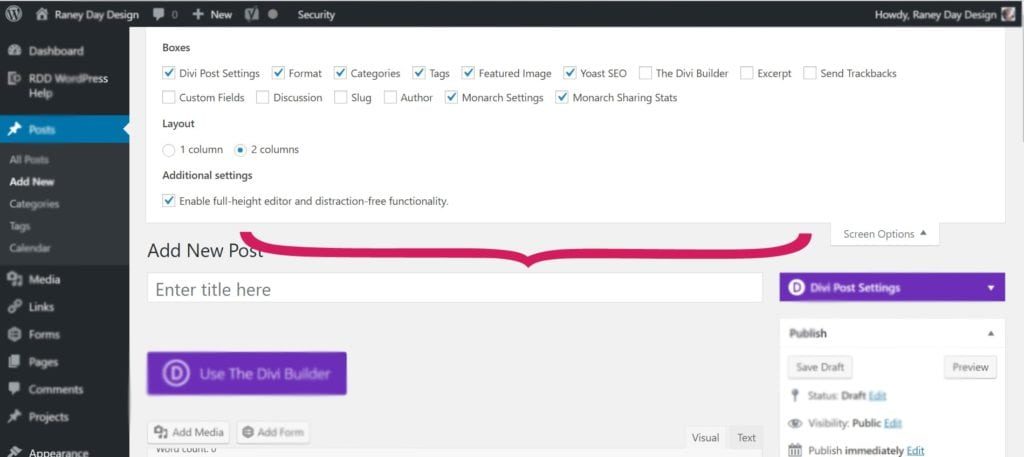Image resolution: width=1024 pixels, height=457 pixels.
Task: Open the Yoast SEO admin bar icon
Action: (x=251, y=14)
